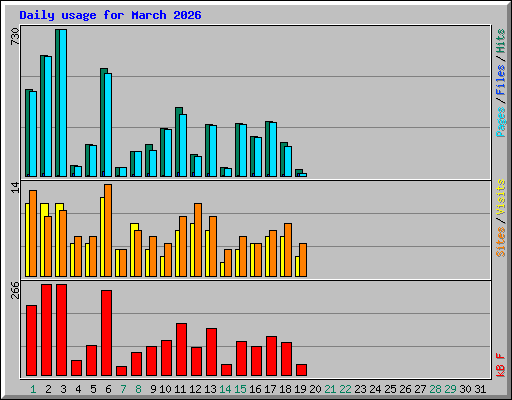Click day label 1 on the x-axis
The height and width of the screenshot is (400, 512).
click(x=33, y=389)
